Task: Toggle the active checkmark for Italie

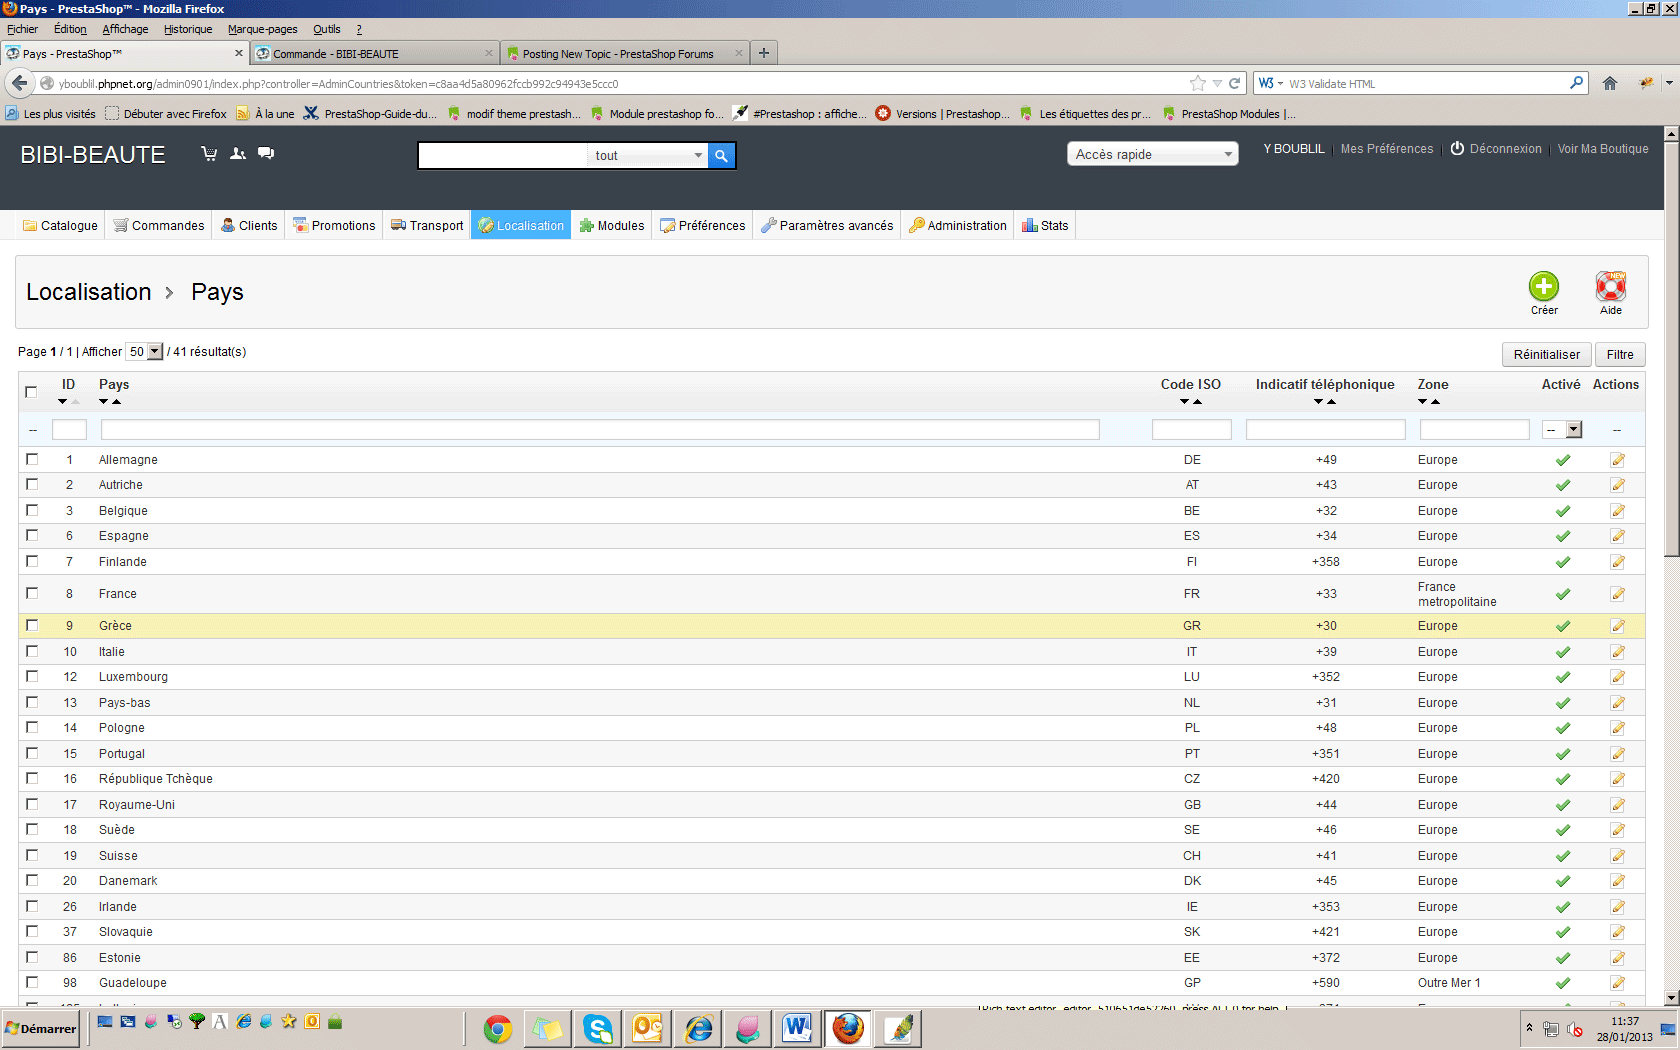Action: coord(1562,652)
